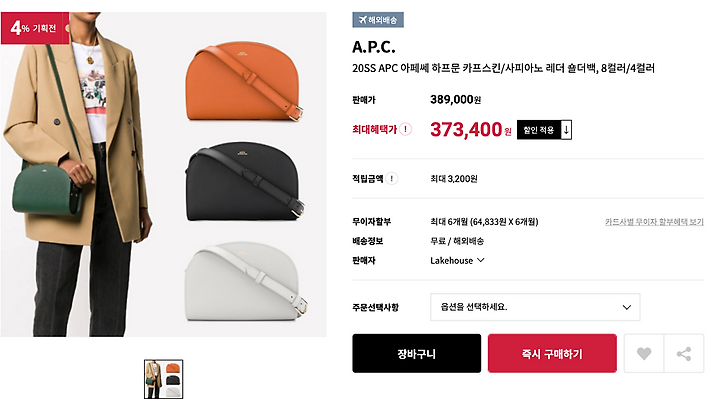Click the share icon button

684,353
